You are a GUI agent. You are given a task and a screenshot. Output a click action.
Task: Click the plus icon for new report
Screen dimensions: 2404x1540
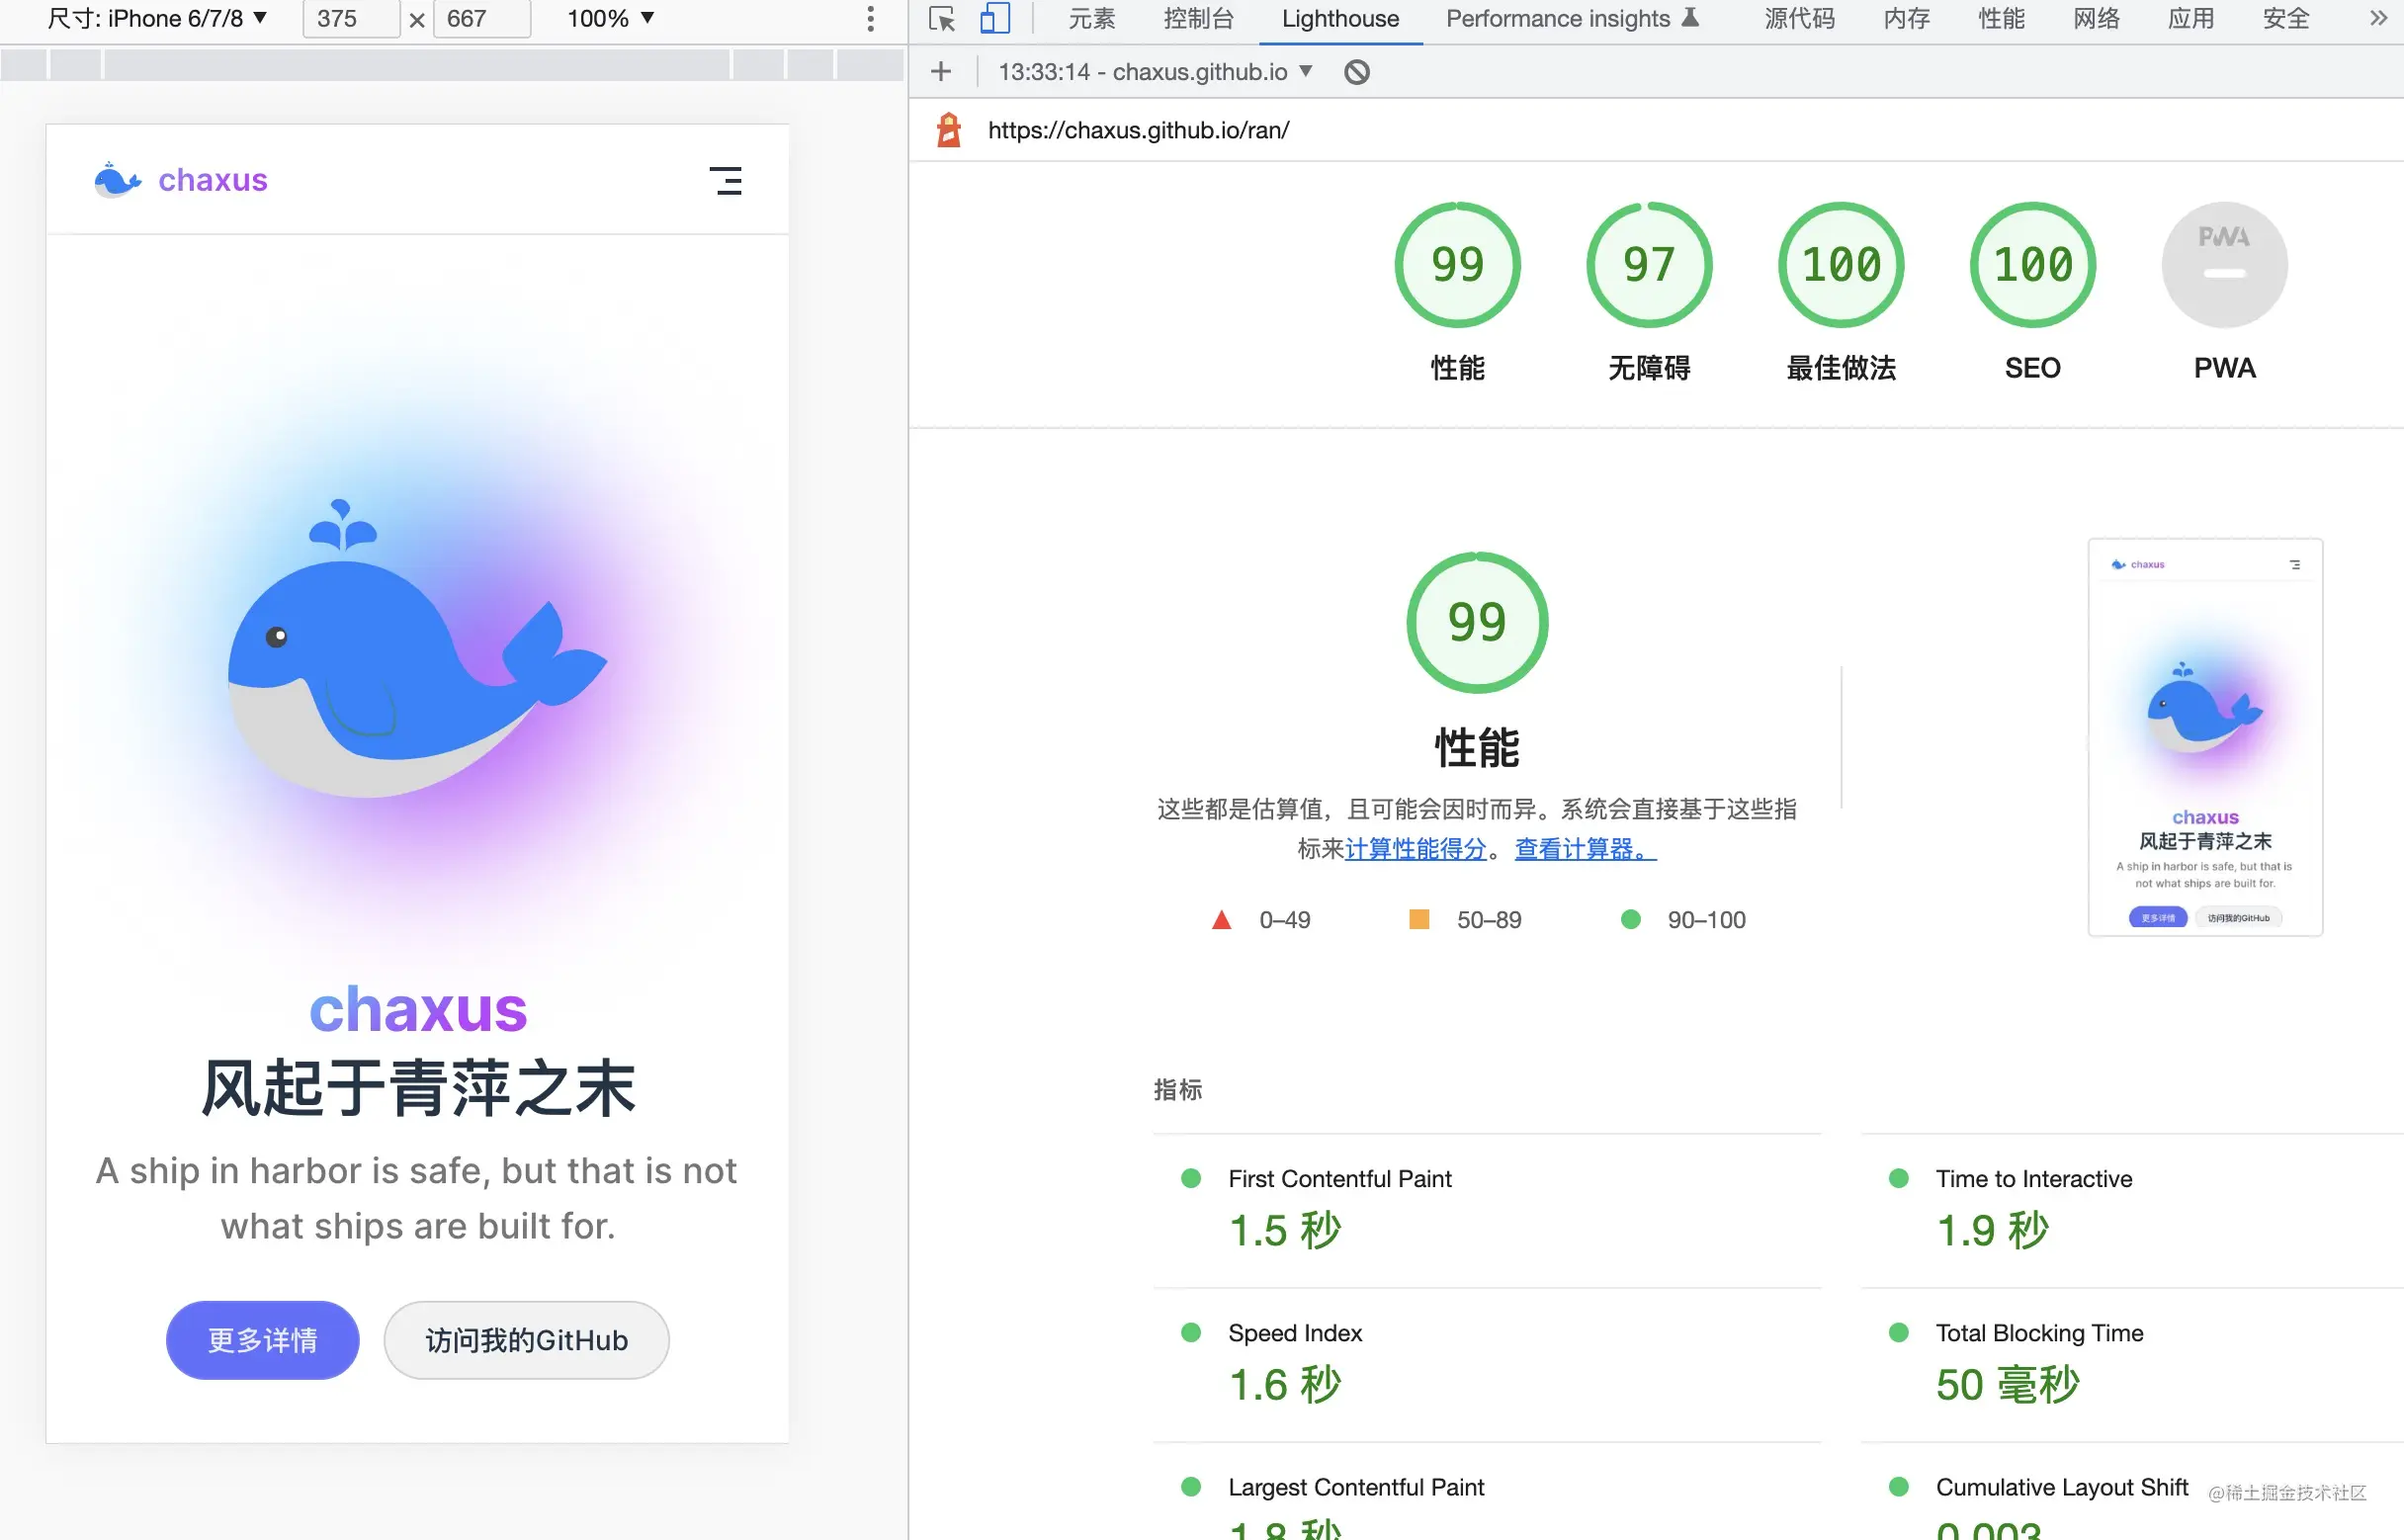(x=940, y=72)
